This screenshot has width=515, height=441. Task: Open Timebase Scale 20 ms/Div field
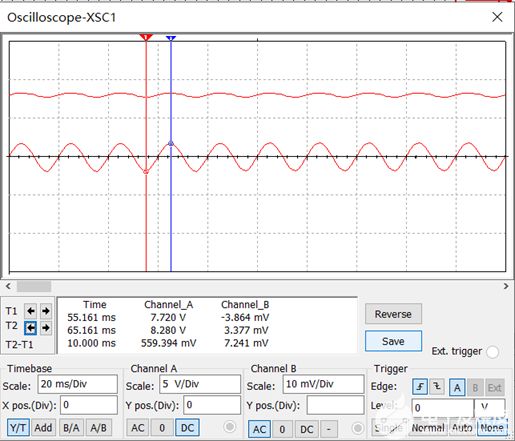pos(78,384)
